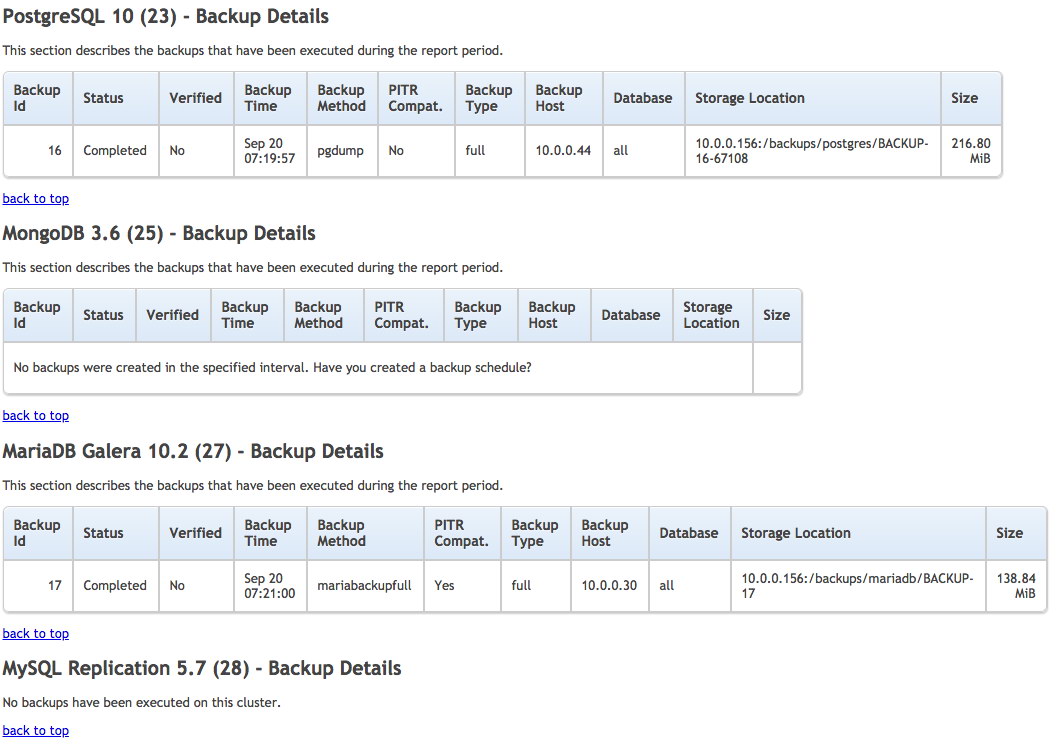
Task: Click PITR Compat. value "No" in backup 16 row
Action: click(x=396, y=151)
